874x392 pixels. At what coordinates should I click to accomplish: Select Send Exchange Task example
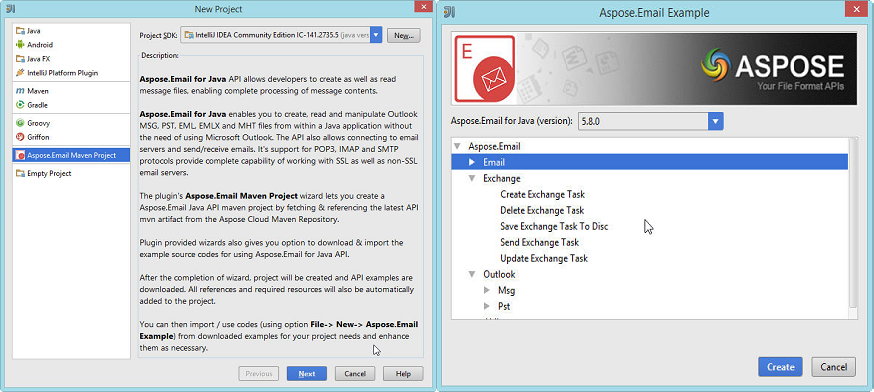540,243
